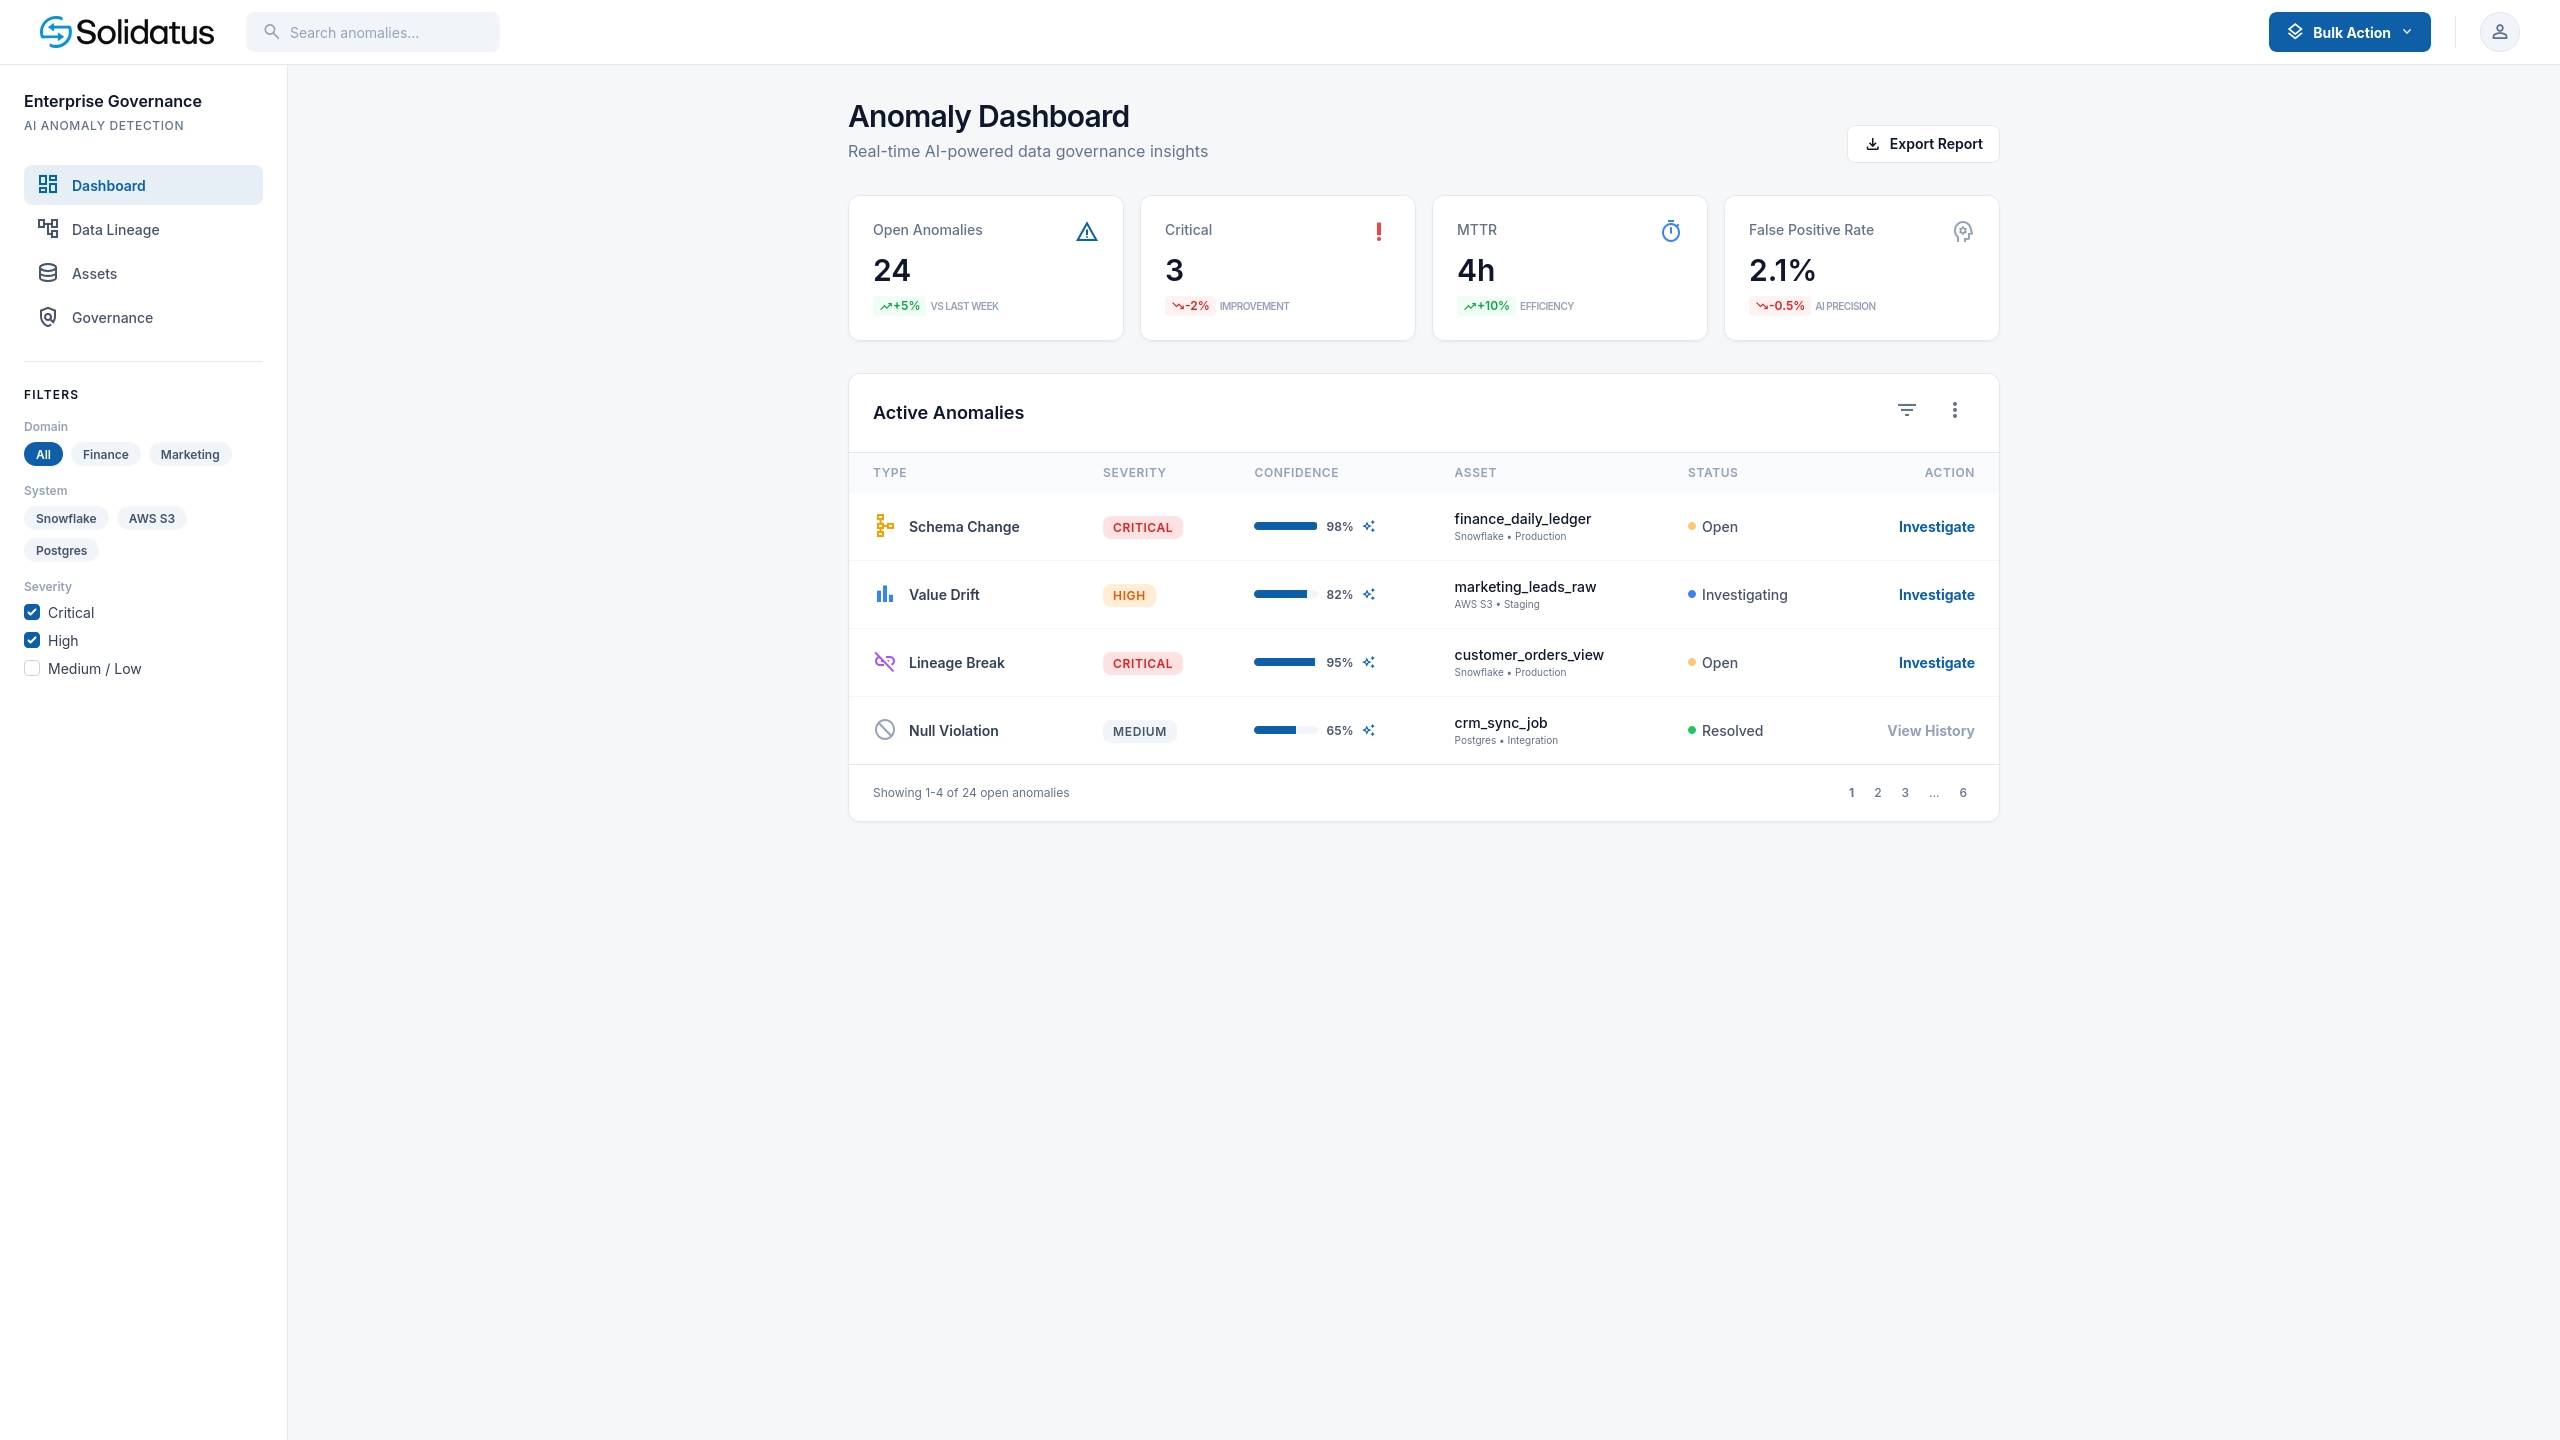Viewport: 2560px width, 1440px height.
Task: Click the user profile avatar icon
Action: [x=2499, y=32]
